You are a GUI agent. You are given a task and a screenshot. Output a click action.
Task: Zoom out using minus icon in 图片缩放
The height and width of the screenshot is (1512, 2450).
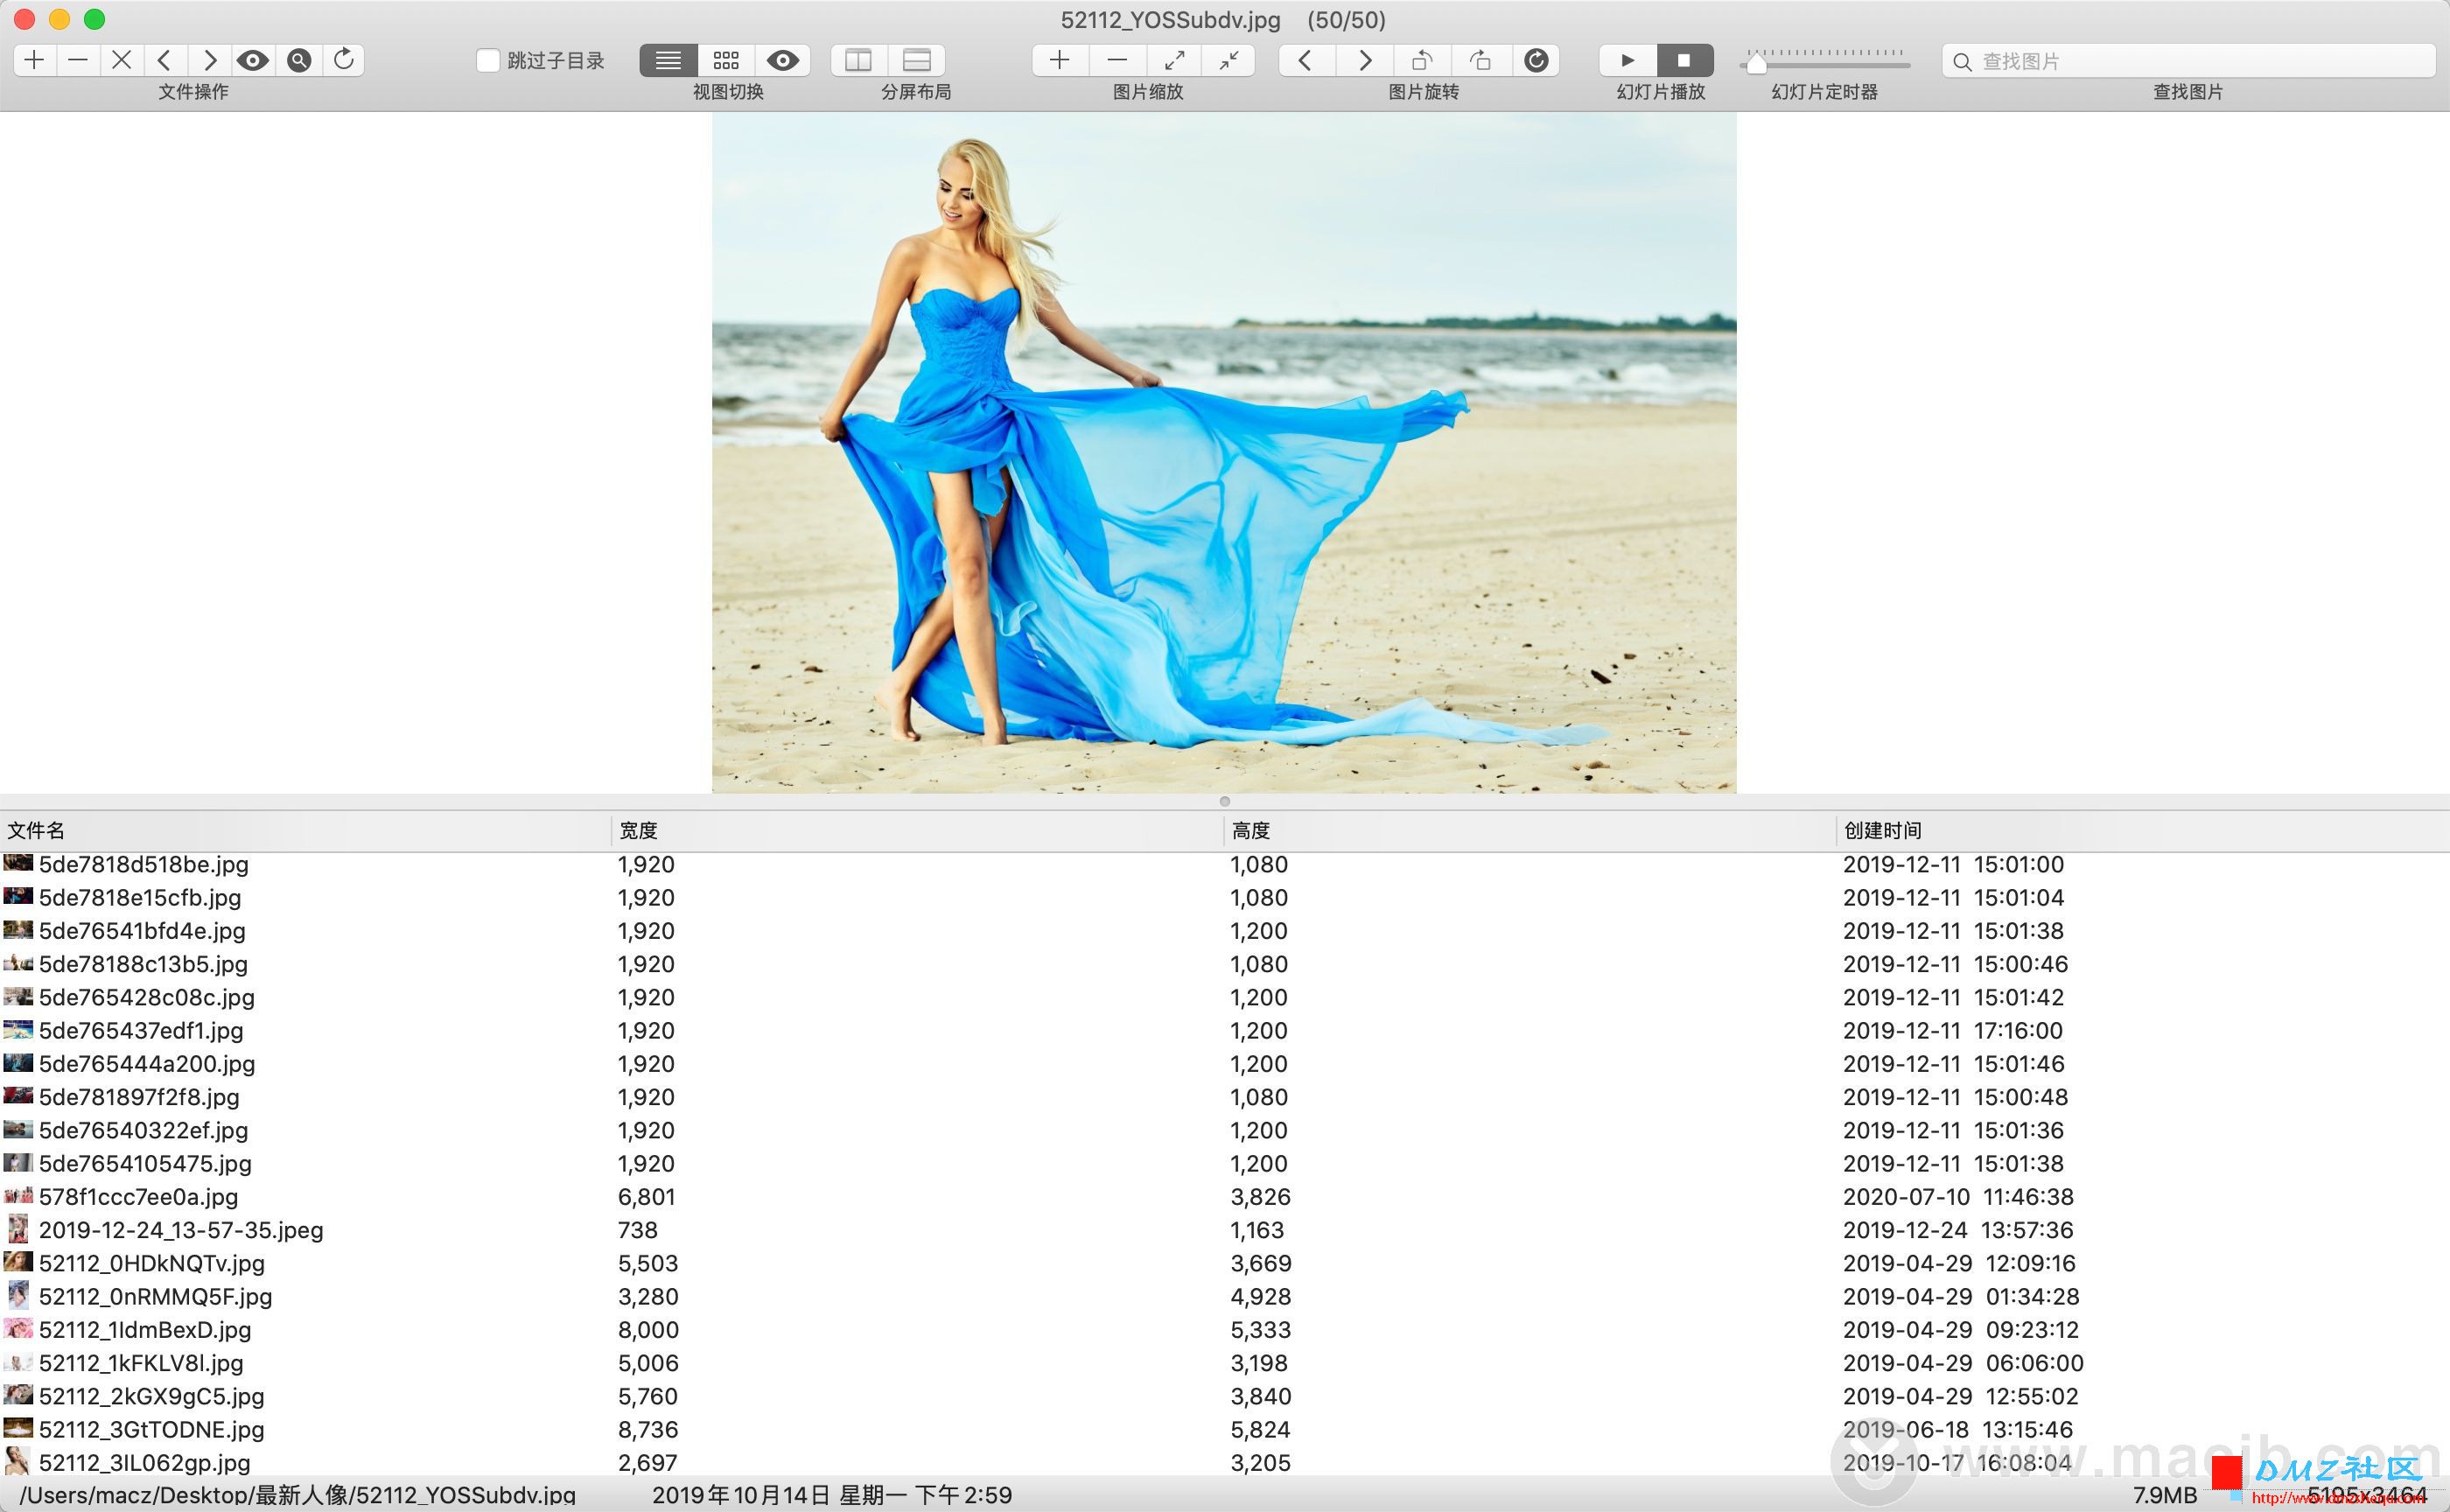tap(1117, 60)
